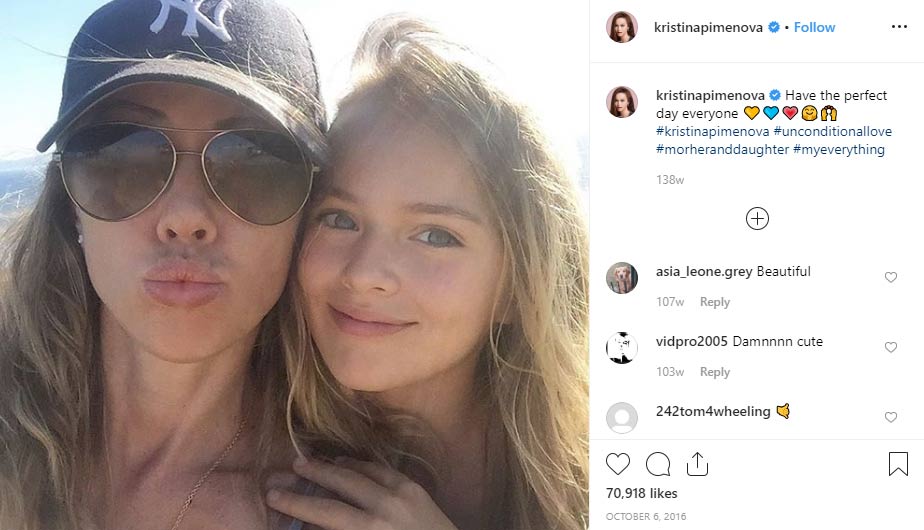Save post with bookmark icon
The height and width of the screenshot is (530, 924).
[897, 464]
